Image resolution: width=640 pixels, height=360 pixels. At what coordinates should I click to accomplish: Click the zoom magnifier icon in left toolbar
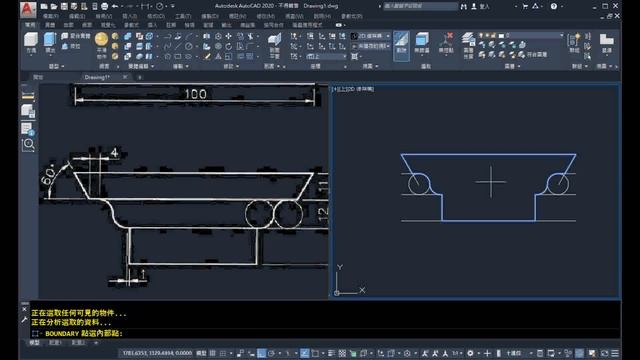pos(28,144)
